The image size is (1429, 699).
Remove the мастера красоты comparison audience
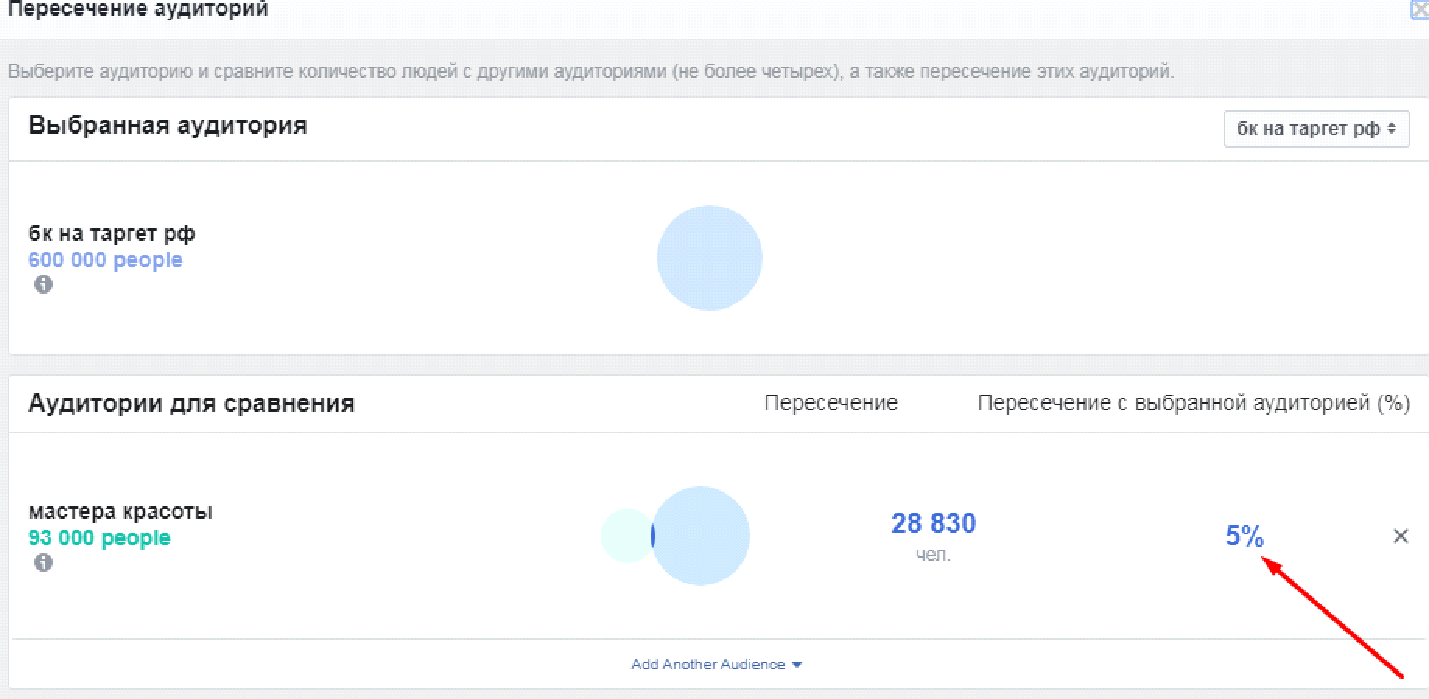coord(1400,536)
